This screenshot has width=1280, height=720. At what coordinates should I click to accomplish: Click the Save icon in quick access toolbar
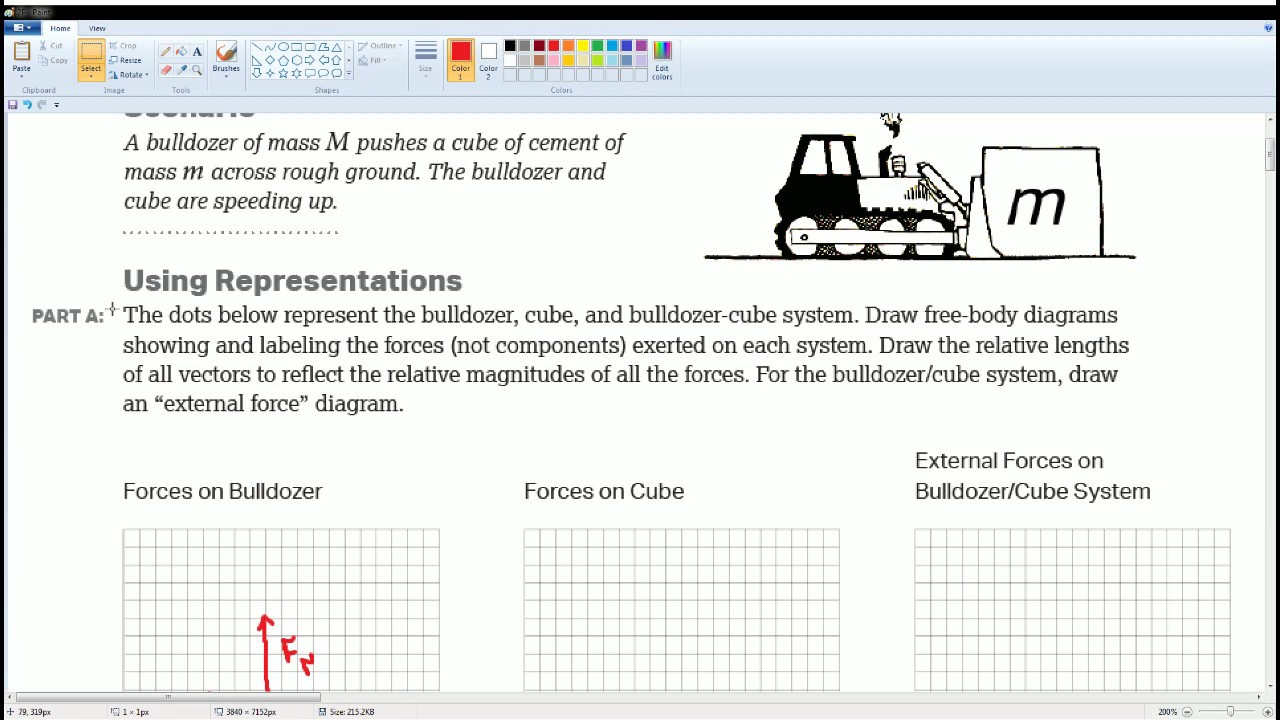(13, 104)
